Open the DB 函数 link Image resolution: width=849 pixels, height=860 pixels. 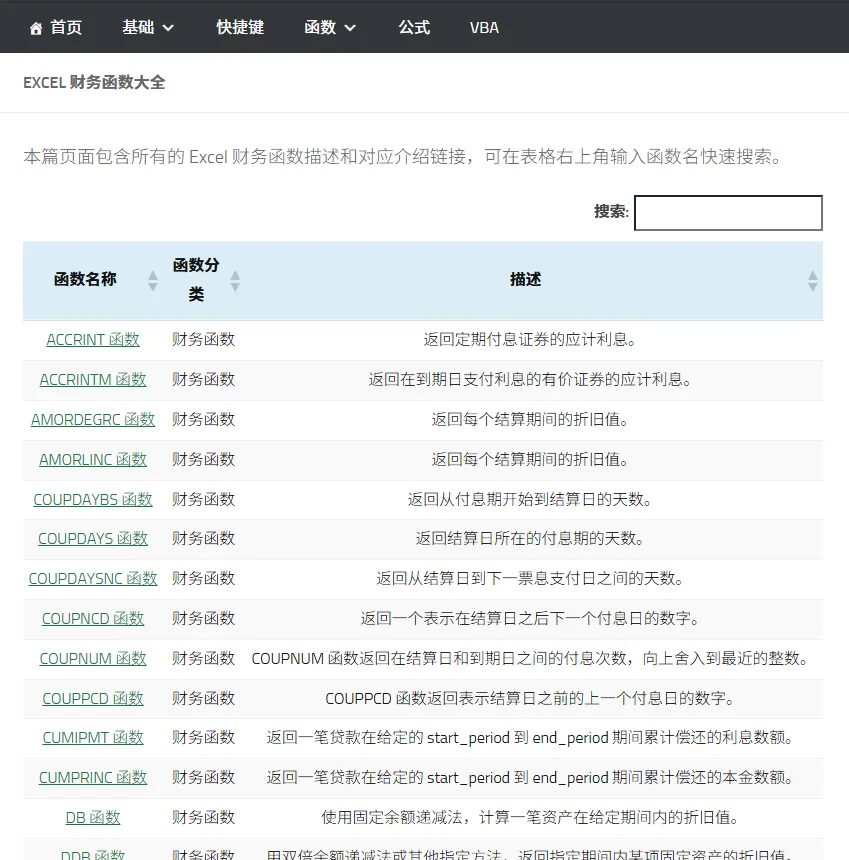[93, 818]
